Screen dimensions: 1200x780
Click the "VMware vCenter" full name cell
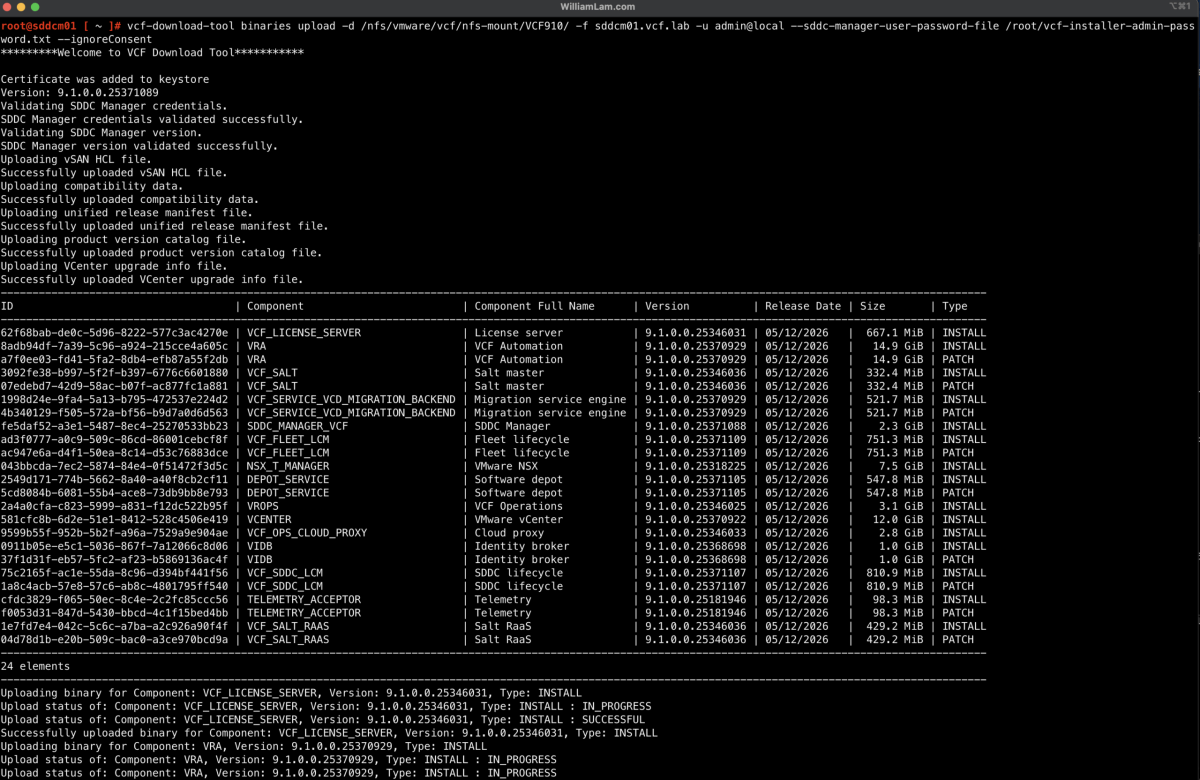pyautogui.click(x=518, y=519)
